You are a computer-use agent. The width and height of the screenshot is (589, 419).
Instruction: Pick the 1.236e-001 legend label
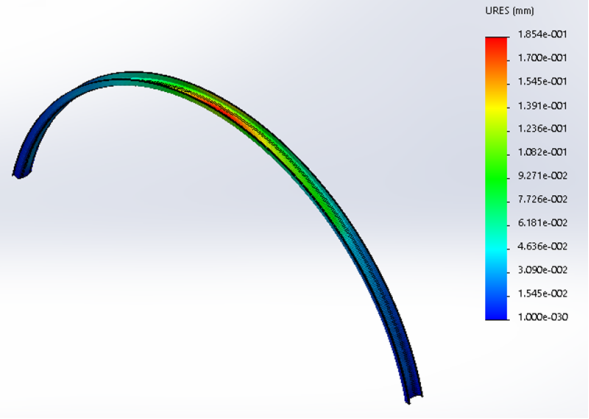coord(542,129)
